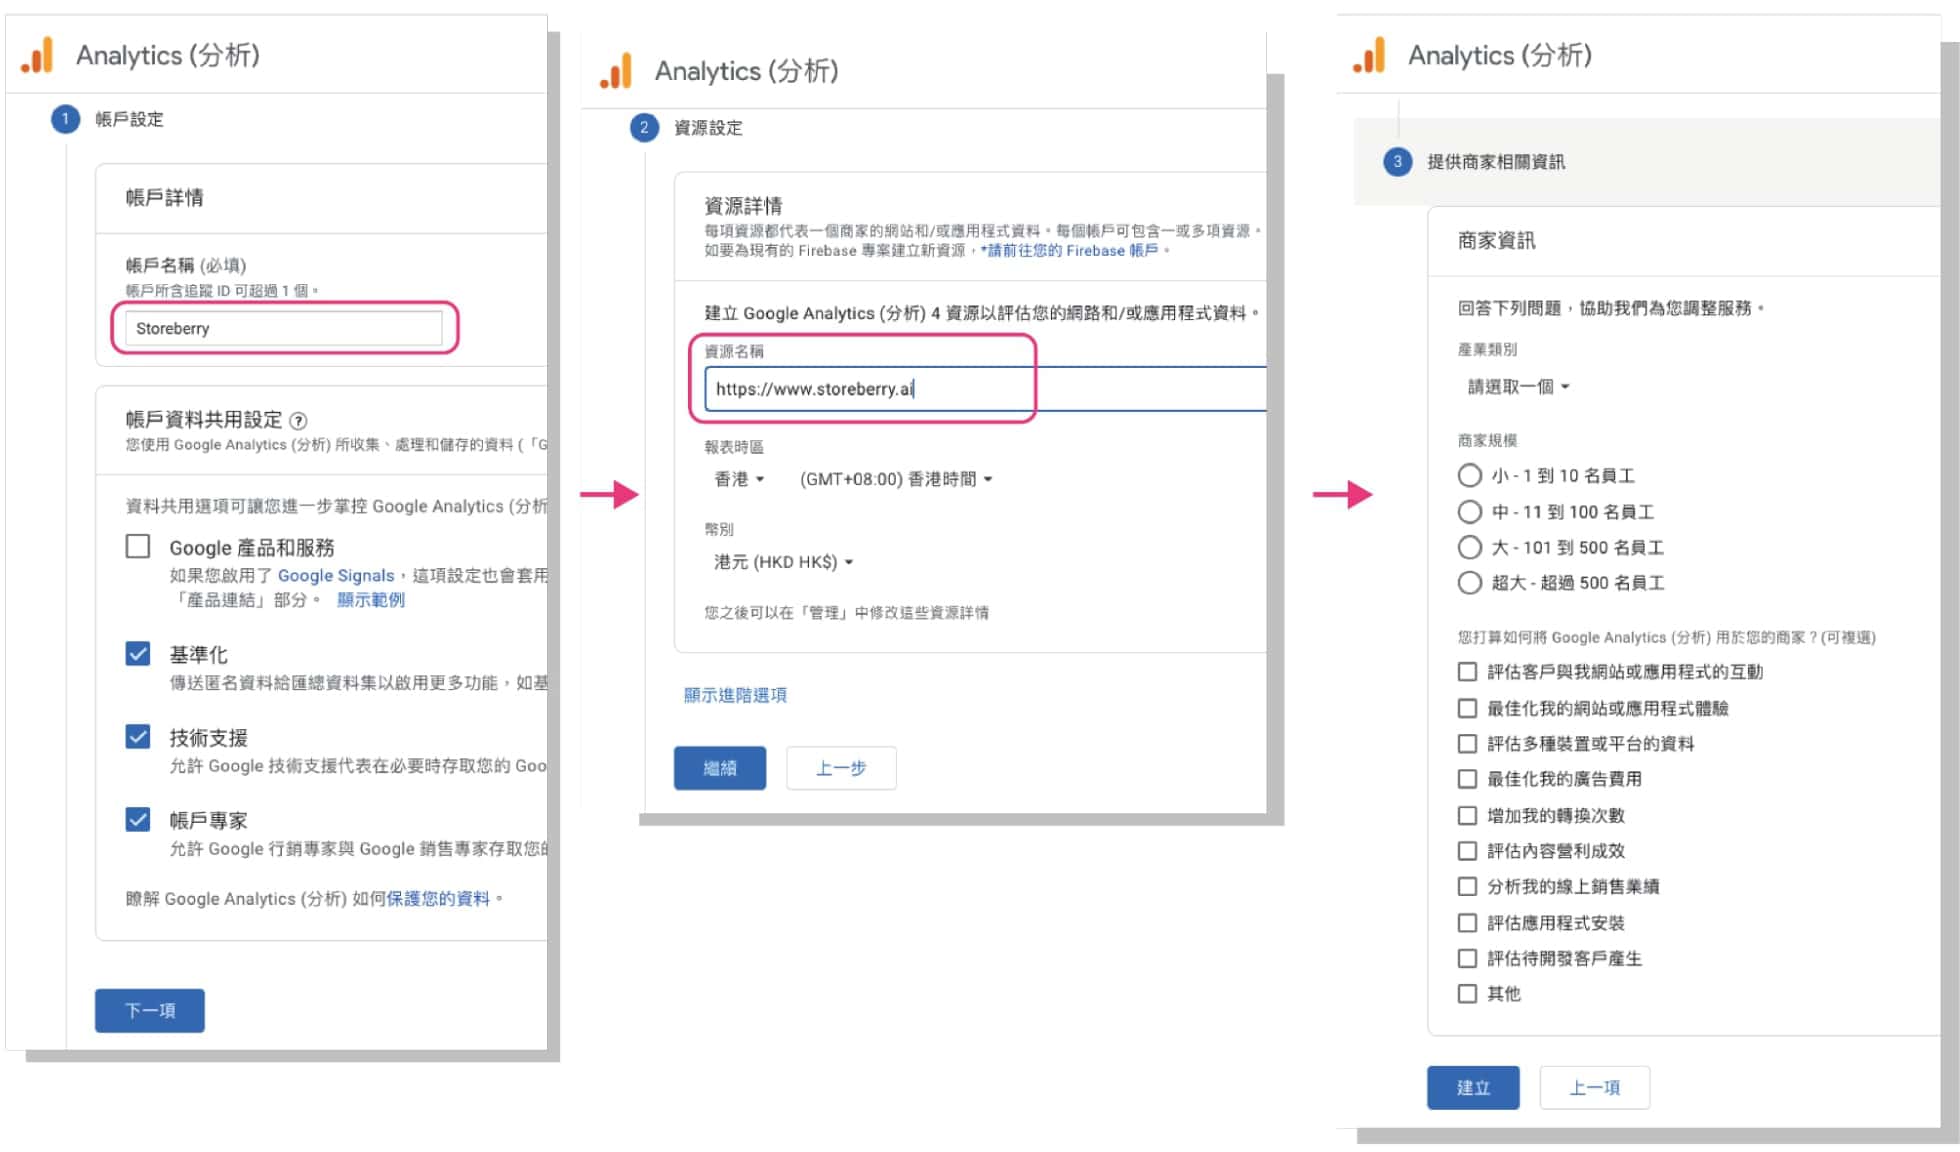Open the 港元 (HKD HK$) currency dropdown

click(784, 562)
